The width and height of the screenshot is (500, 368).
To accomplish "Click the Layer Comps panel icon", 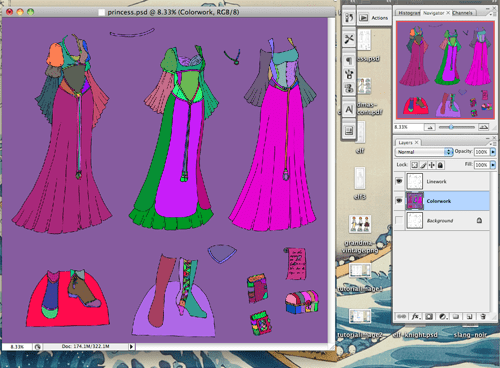I will [x=349, y=130].
